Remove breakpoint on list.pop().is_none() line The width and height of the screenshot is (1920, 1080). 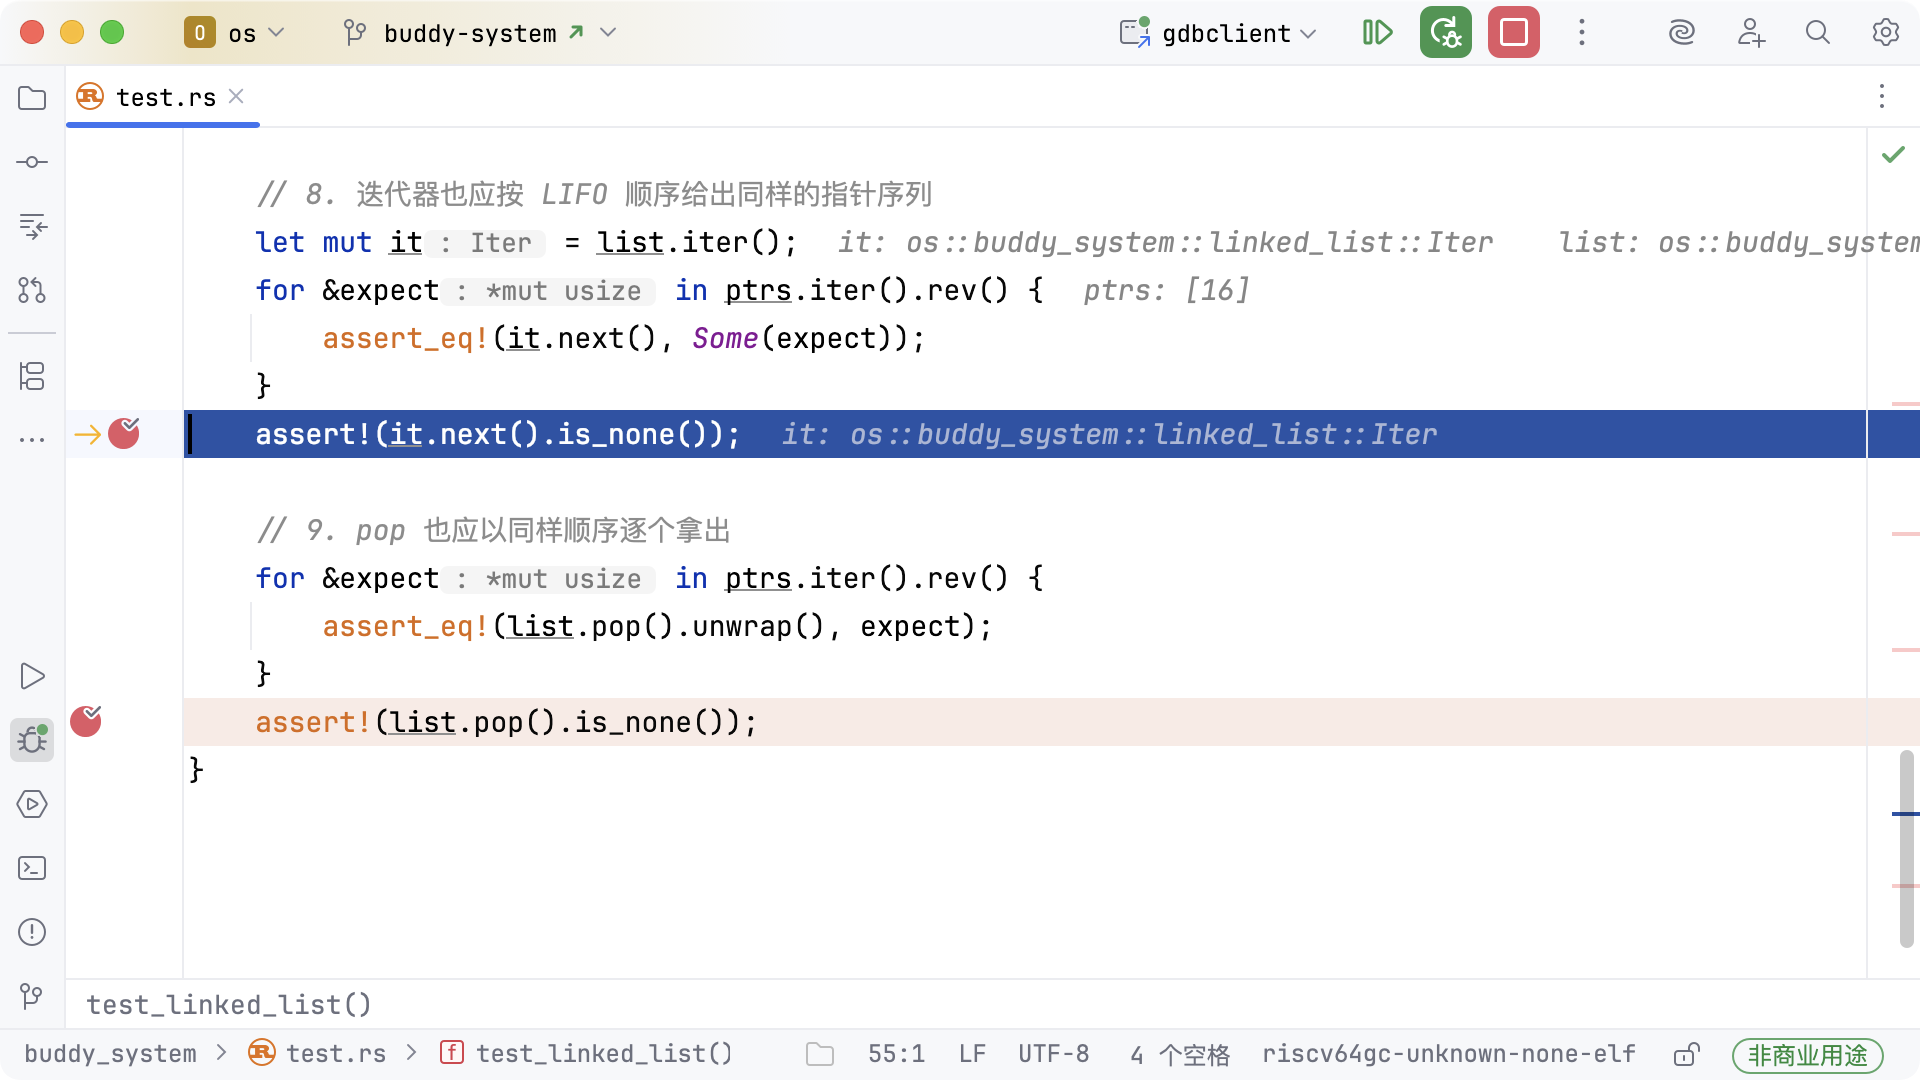click(86, 721)
